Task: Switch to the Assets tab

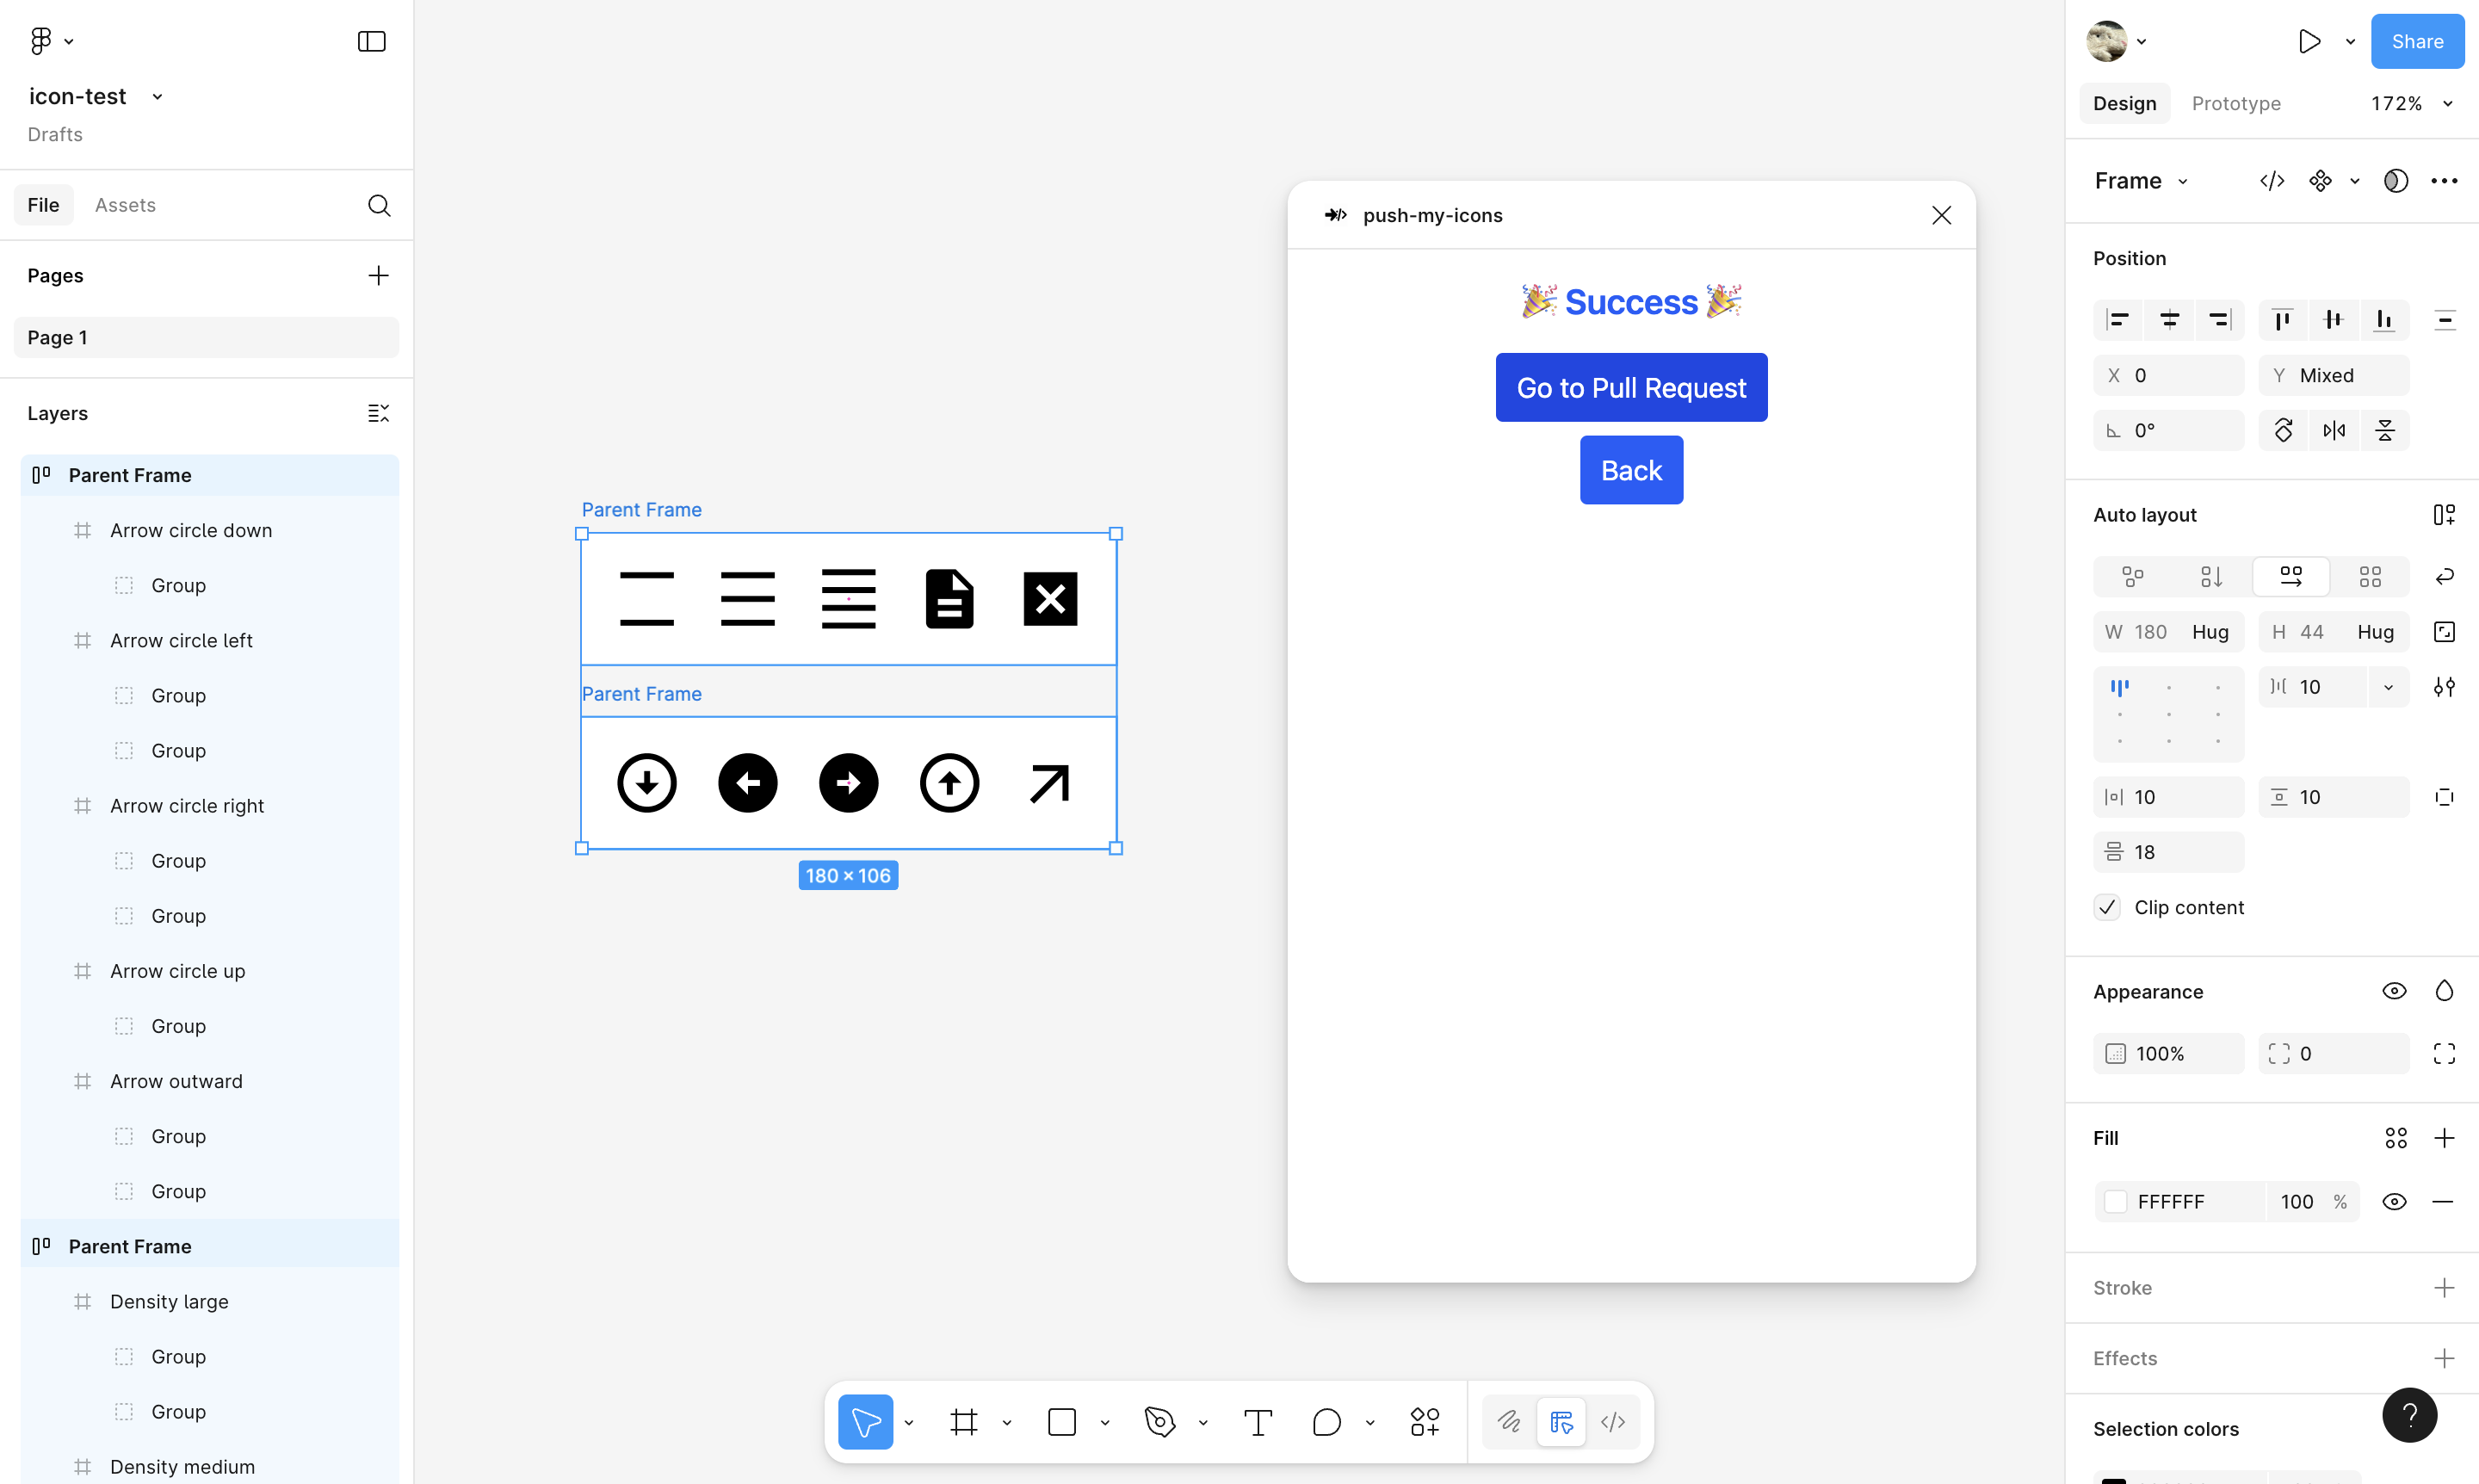Action: (x=125, y=205)
